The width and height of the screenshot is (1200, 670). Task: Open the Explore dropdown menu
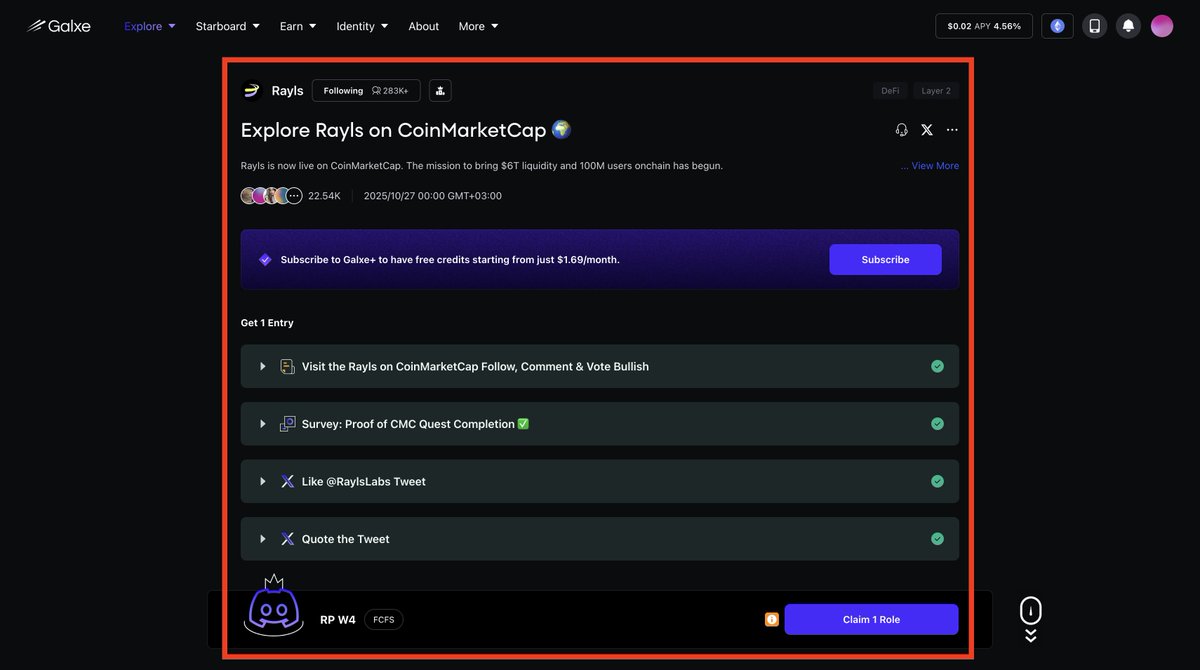pos(150,26)
